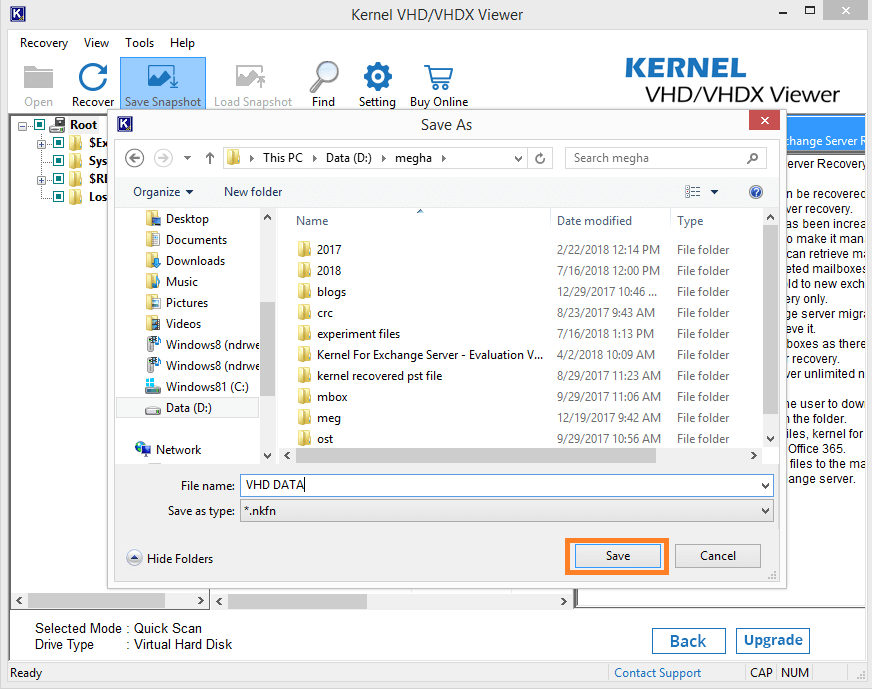Viewport: 877px width, 689px height.
Task: Click the search magnifier in Search megha
Action: coord(753,158)
